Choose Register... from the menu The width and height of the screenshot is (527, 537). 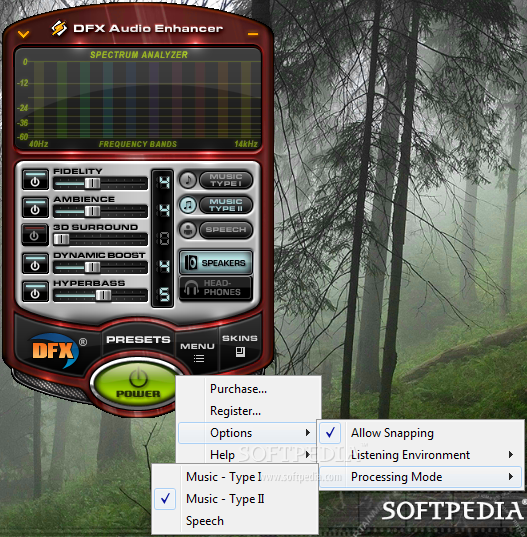click(249, 411)
